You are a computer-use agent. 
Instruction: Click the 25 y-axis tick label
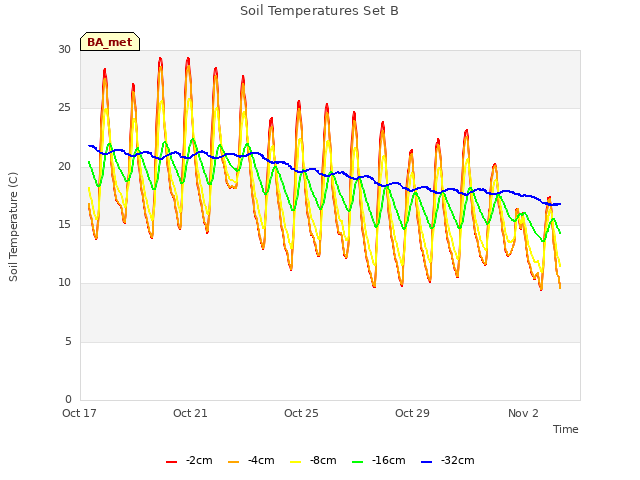(64, 108)
